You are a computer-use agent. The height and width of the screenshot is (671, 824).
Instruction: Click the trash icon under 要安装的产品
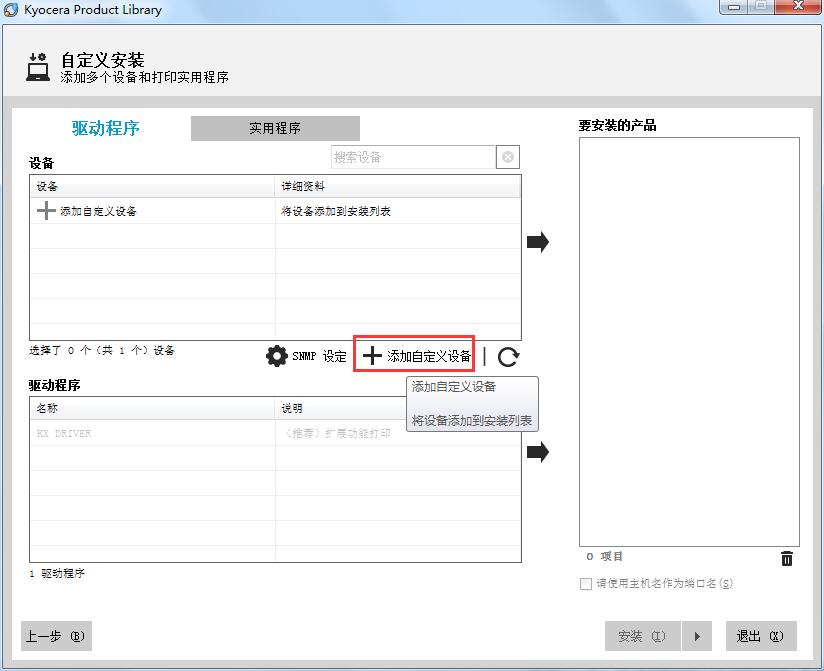pos(787,558)
